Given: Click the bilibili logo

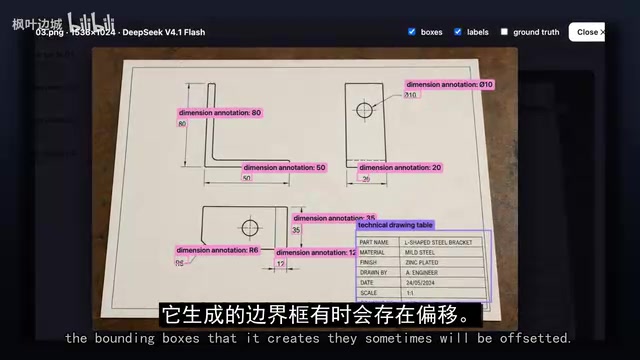Looking at the screenshot, I should coord(91,22).
